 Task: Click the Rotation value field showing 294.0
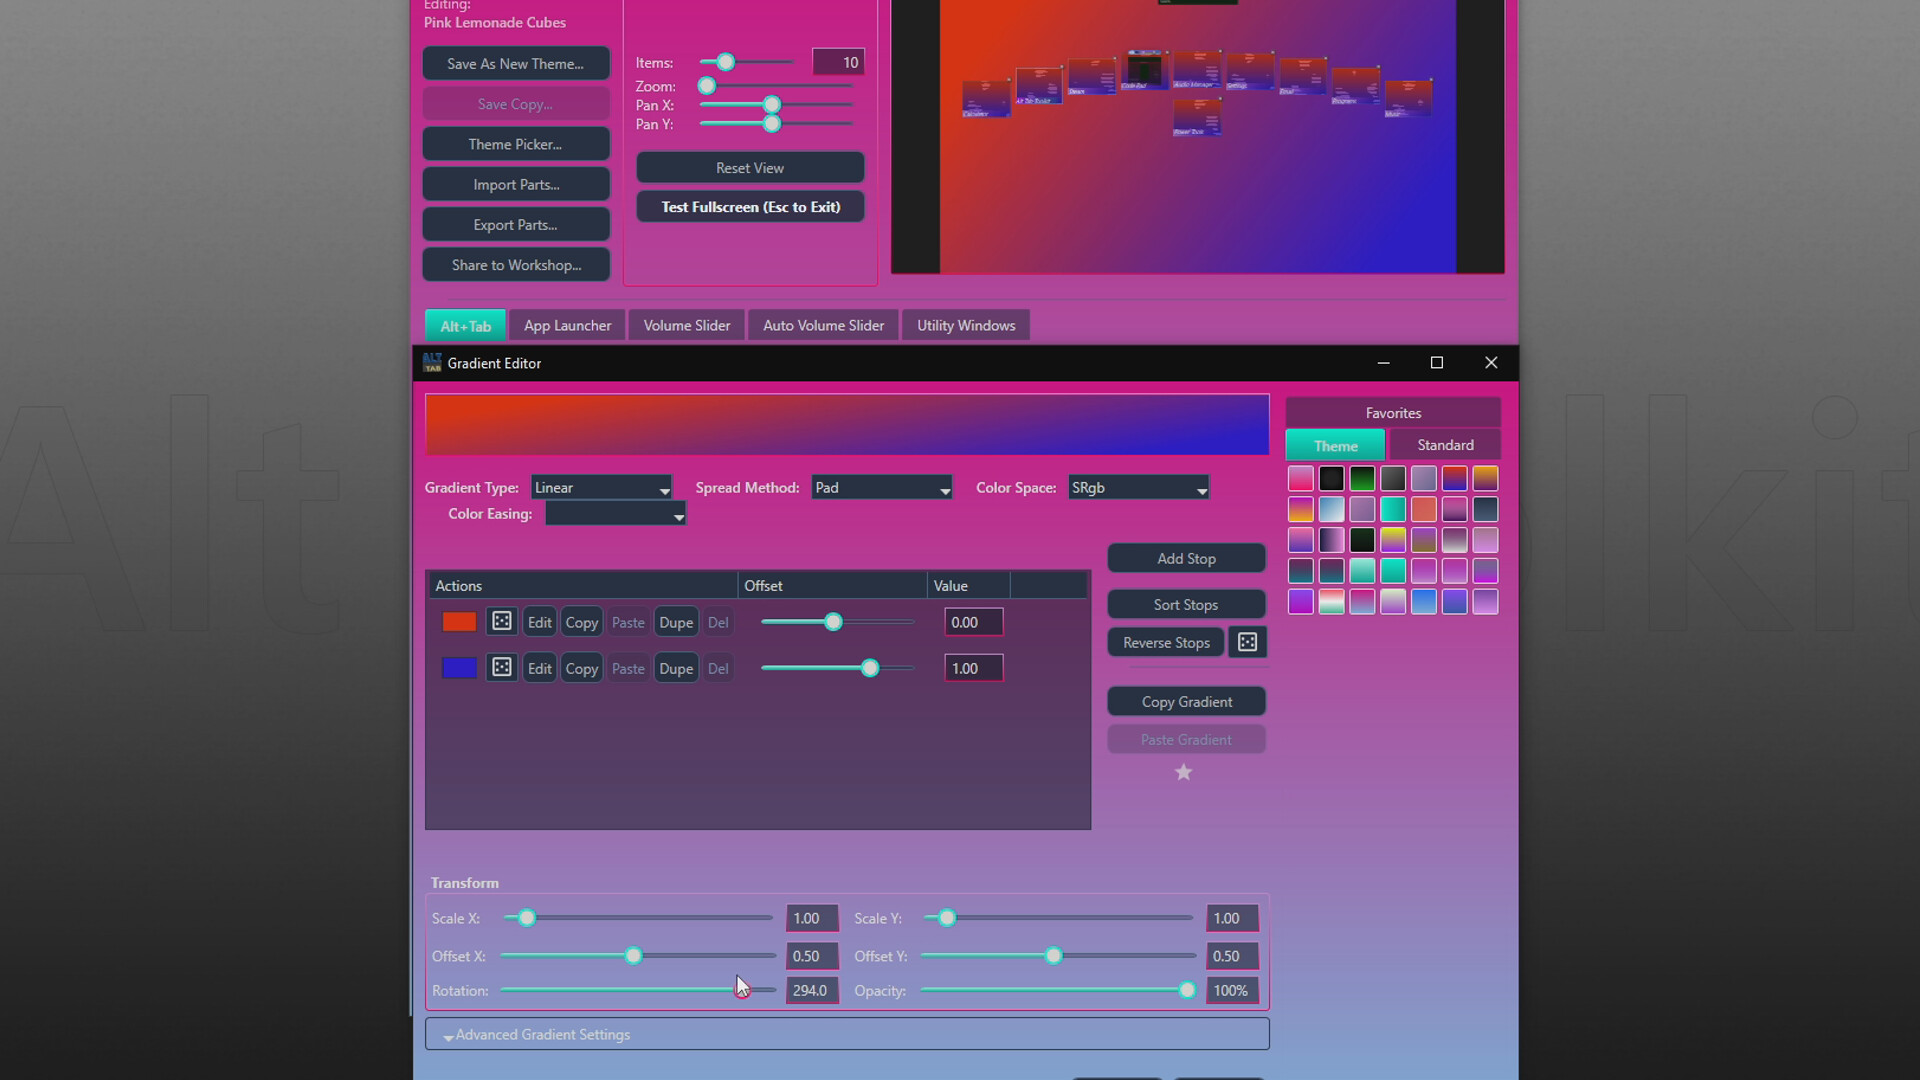click(811, 990)
